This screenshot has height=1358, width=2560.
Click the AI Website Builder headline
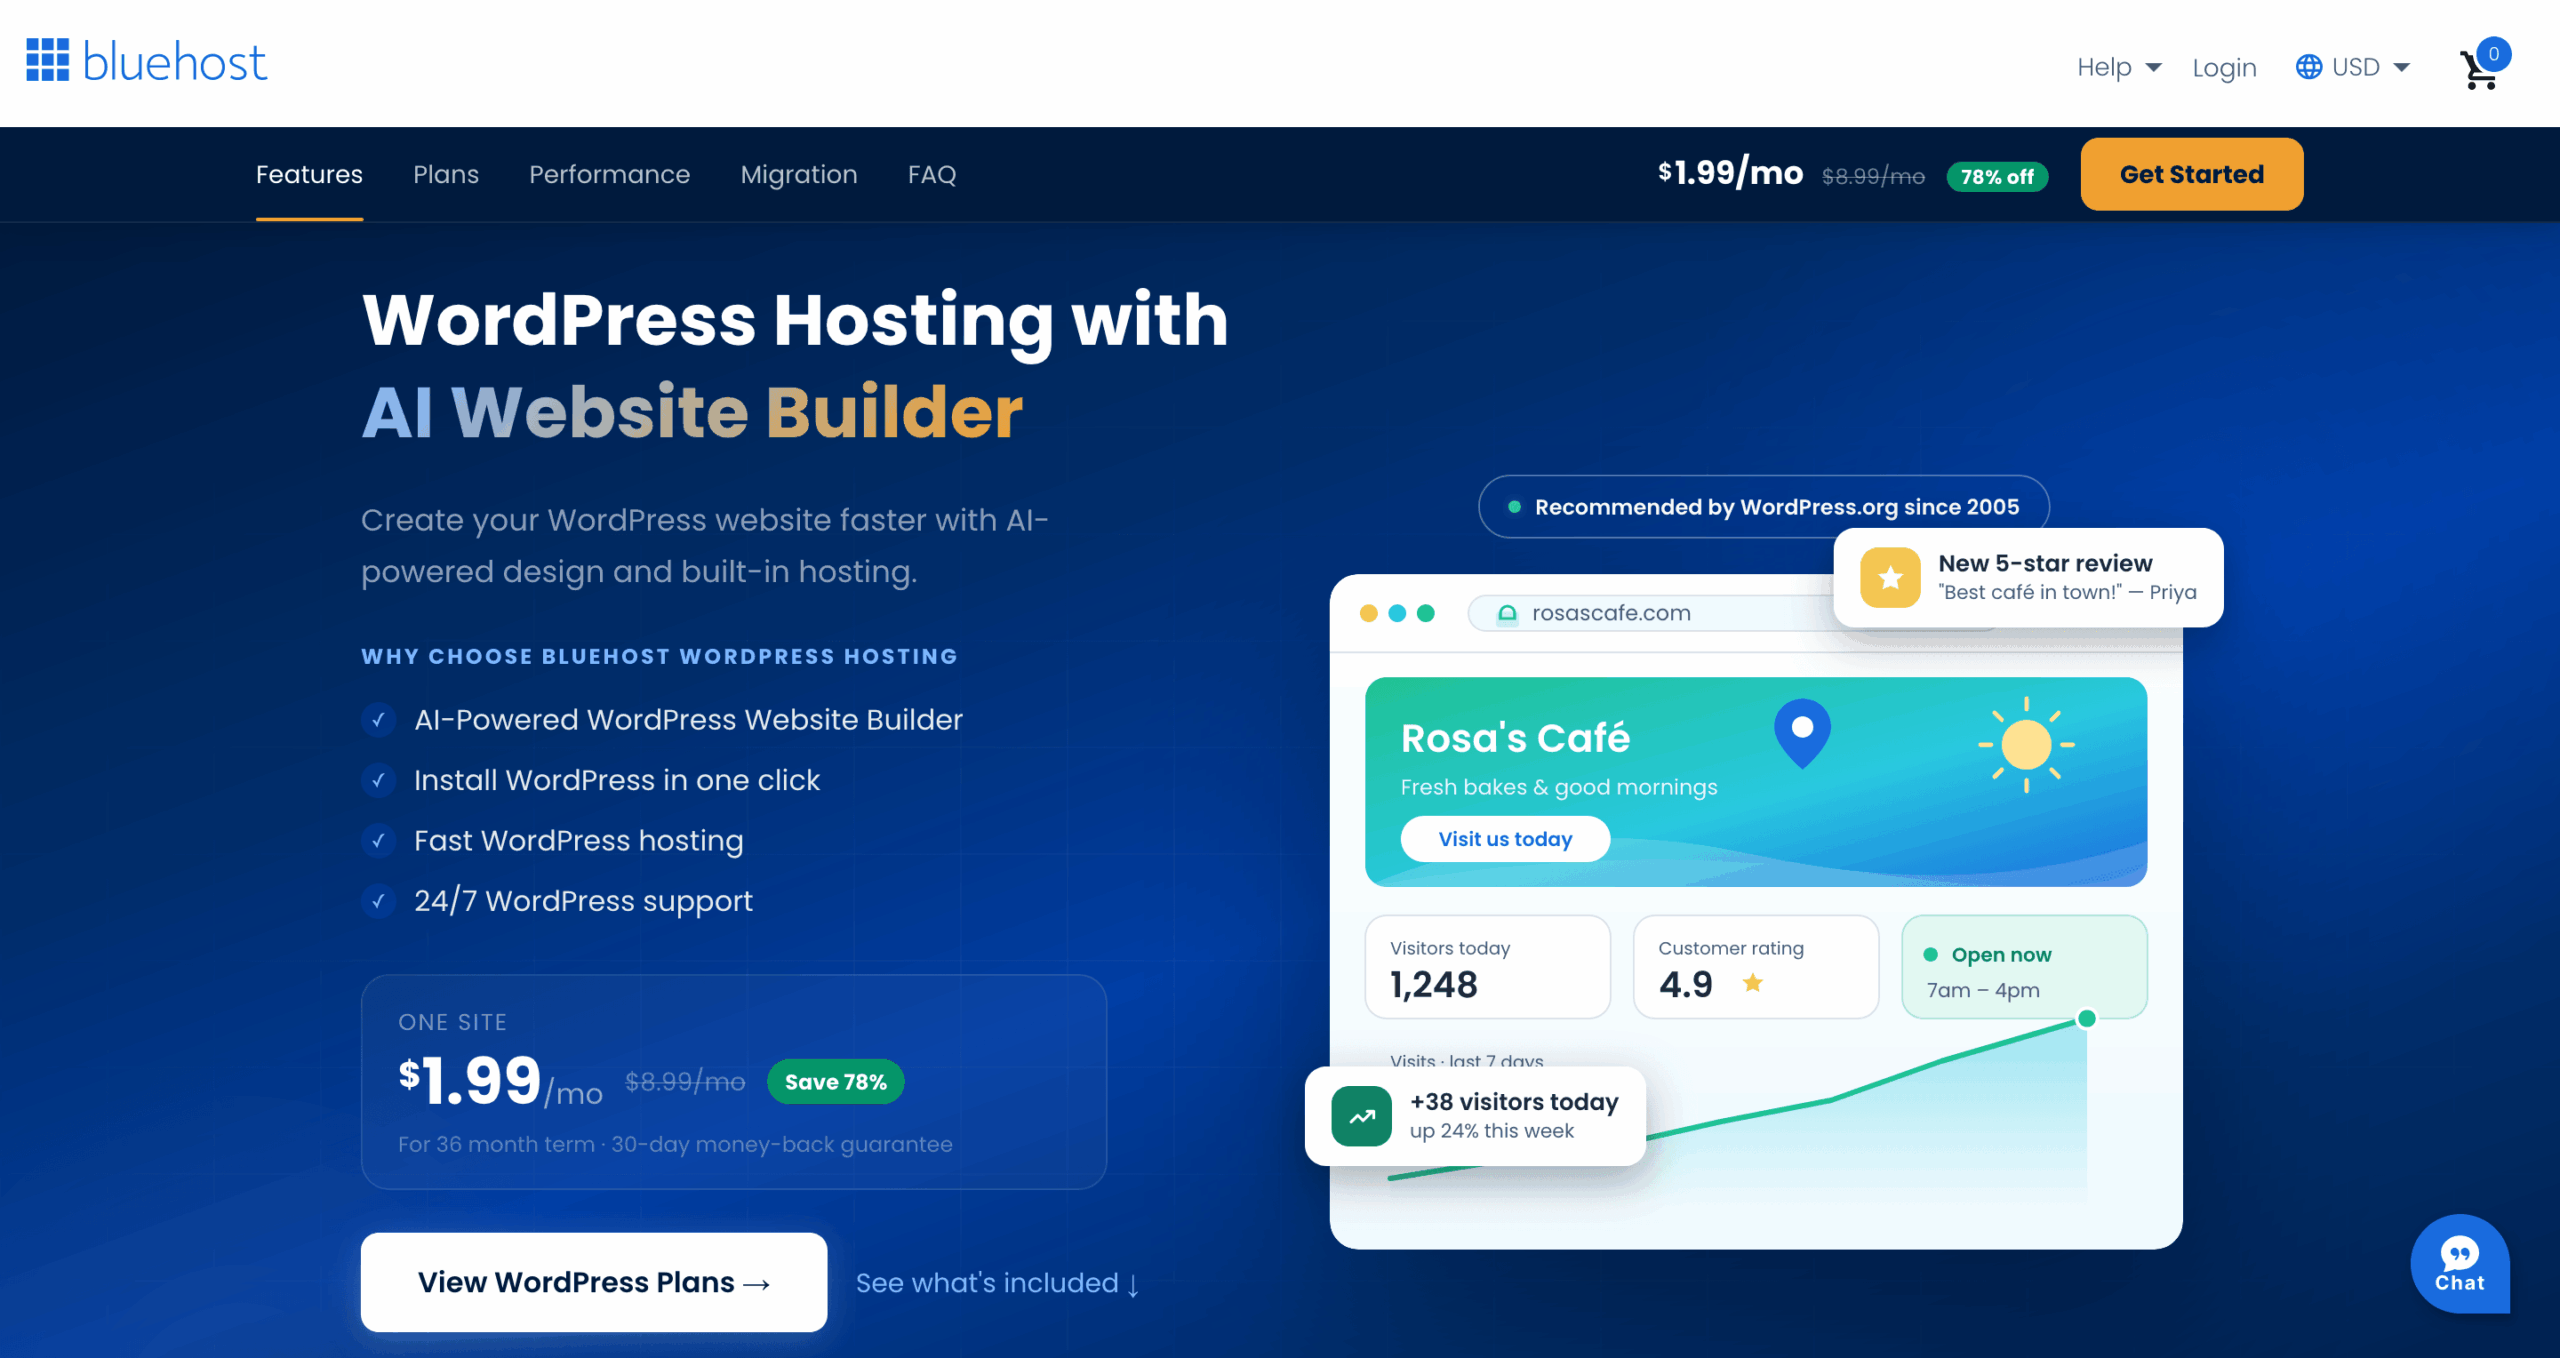click(692, 411)
